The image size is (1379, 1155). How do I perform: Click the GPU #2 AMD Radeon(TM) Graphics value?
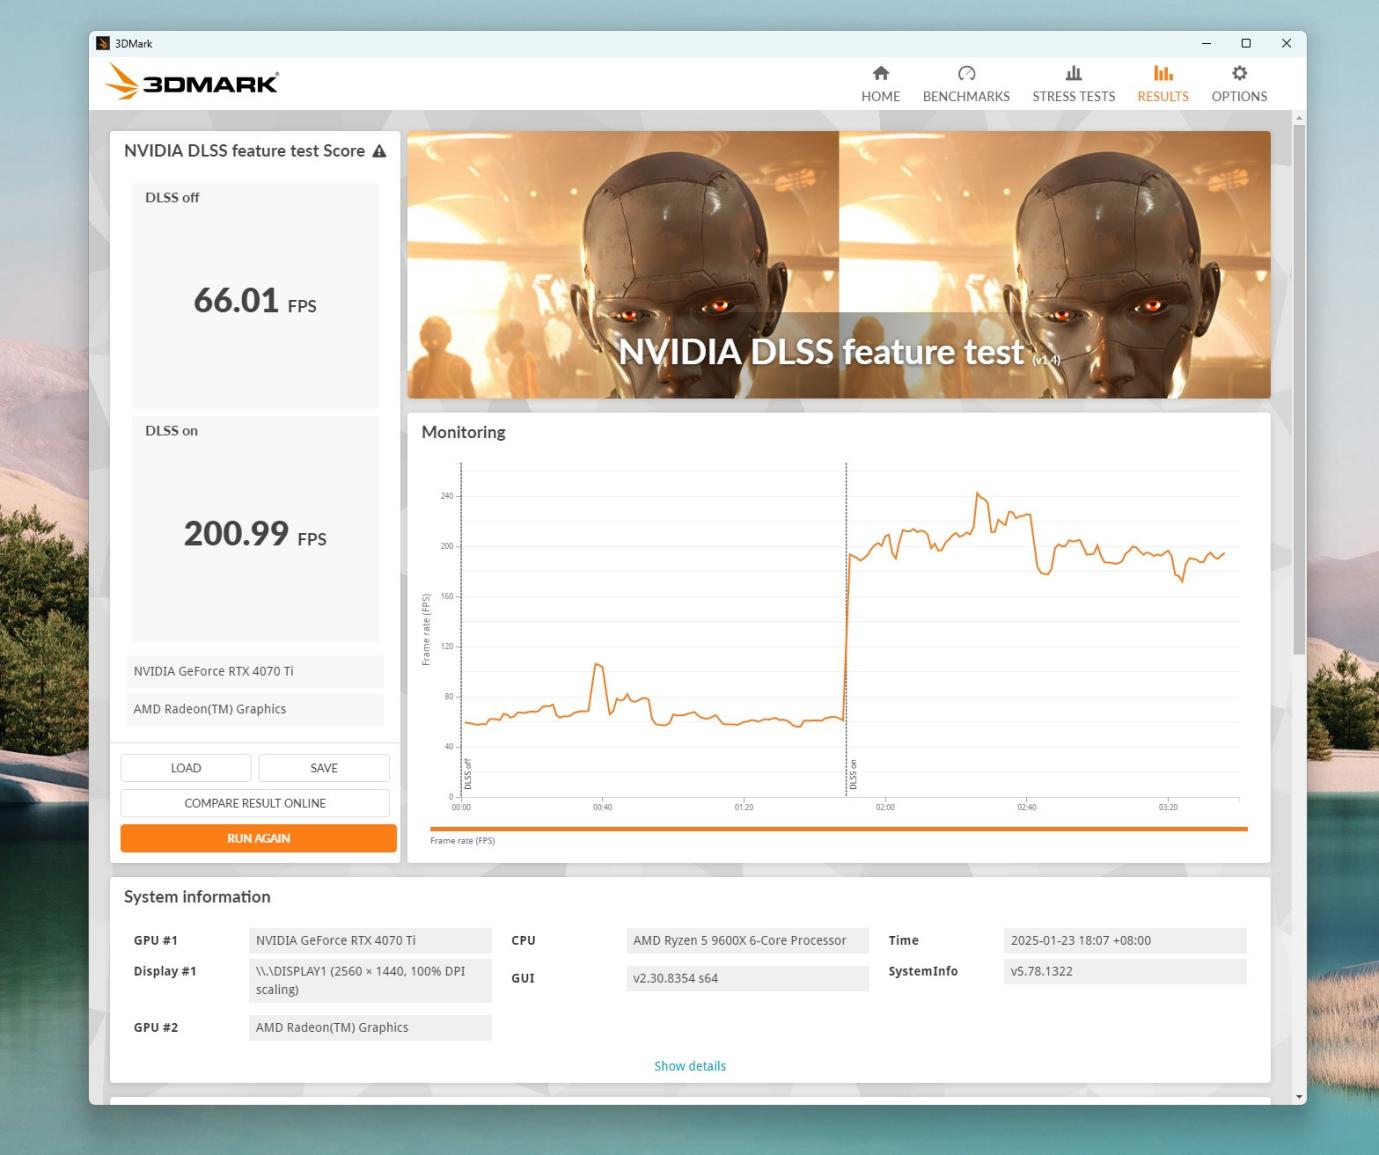click(x=370, y=1027)
